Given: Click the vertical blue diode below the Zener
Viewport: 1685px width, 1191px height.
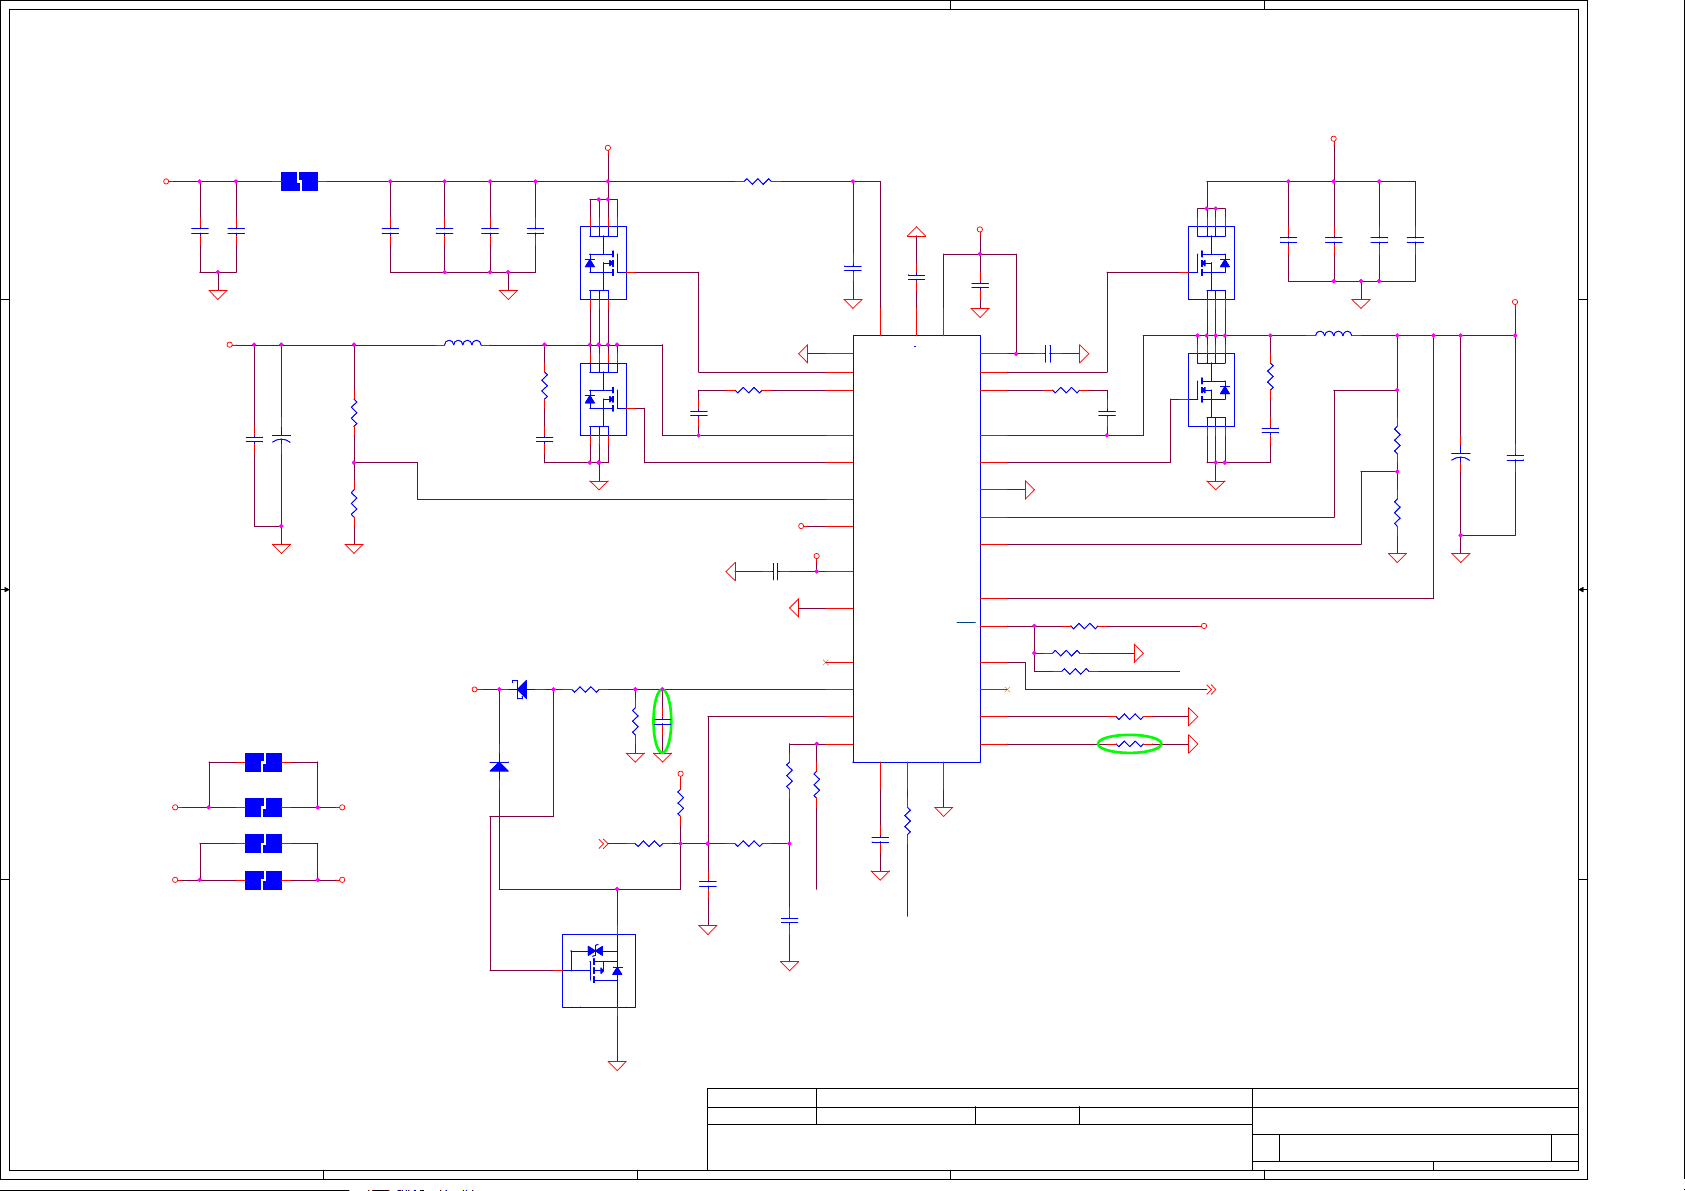Looking at the screenshot, I should (499, 766).
